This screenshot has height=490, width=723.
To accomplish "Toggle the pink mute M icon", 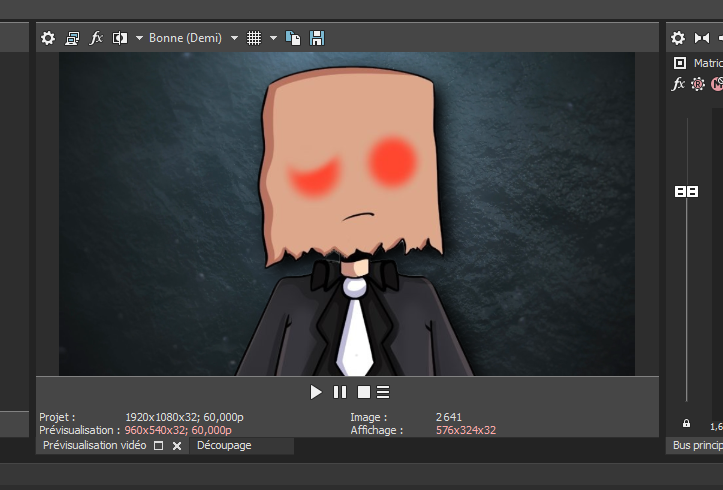I will [717, 84].
